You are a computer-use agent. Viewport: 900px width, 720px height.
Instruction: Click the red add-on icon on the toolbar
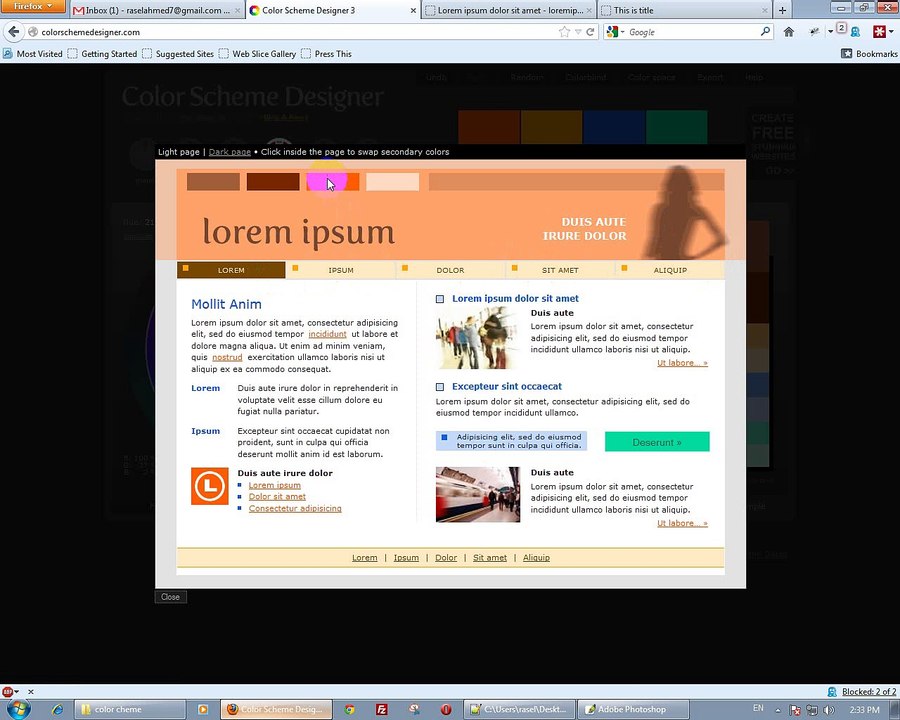click(x=879, y=32)
